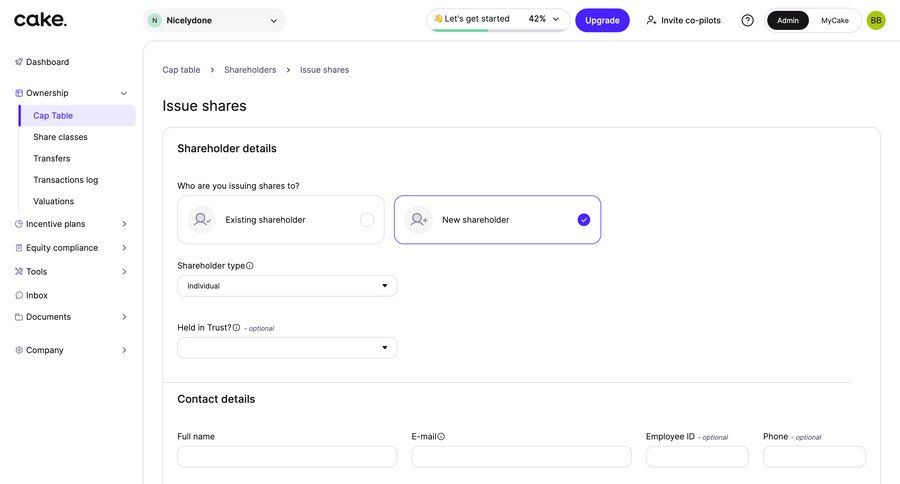Click the Held in Trust info icon
The height and width of the screenshot is (484, 900).
(x=236, y=328)
